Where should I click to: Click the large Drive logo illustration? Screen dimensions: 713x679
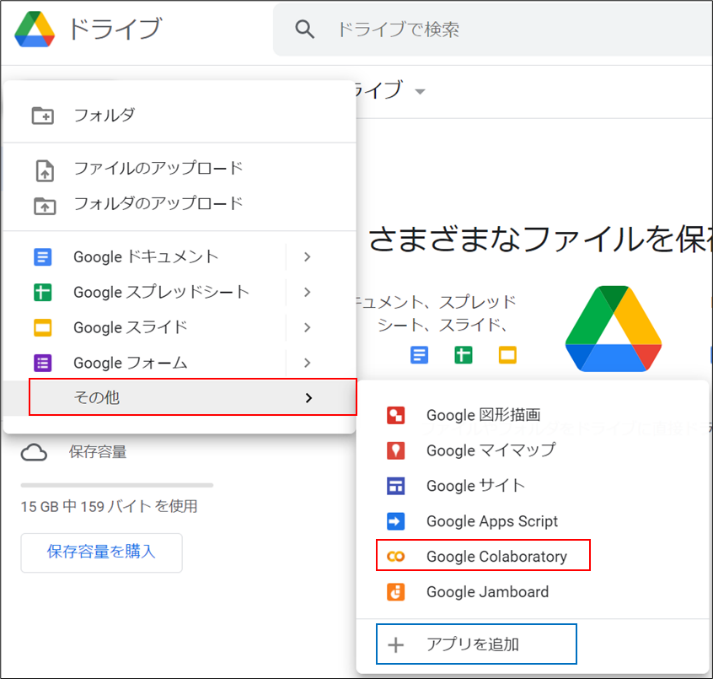click(x=613, y=328)
